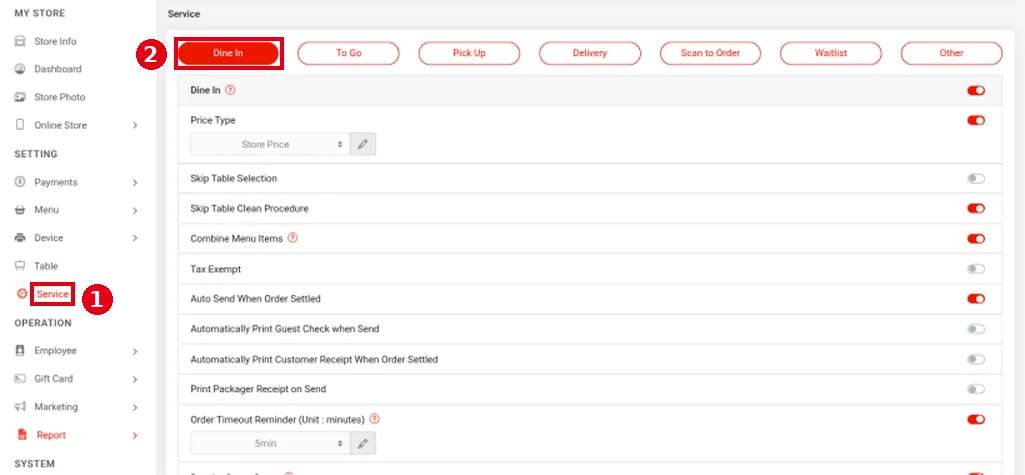Click the Dashboard gauge icon
1025x475 pixels.
point(20,69)
